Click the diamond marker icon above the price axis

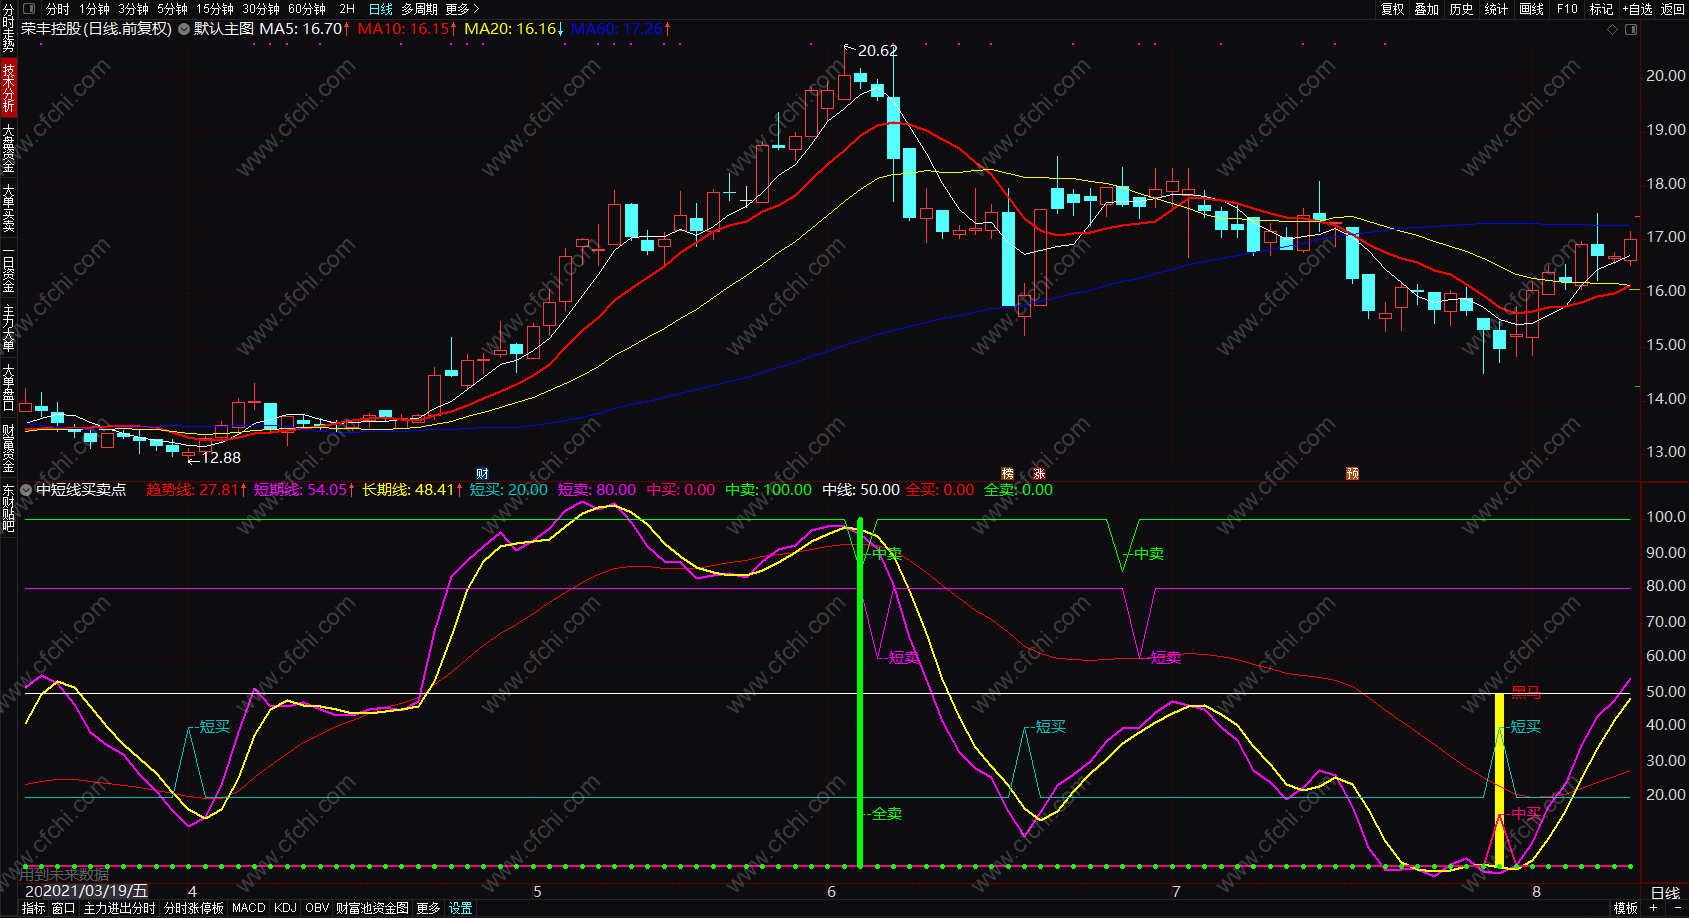pyautogui.click(x=1612, y=29)
